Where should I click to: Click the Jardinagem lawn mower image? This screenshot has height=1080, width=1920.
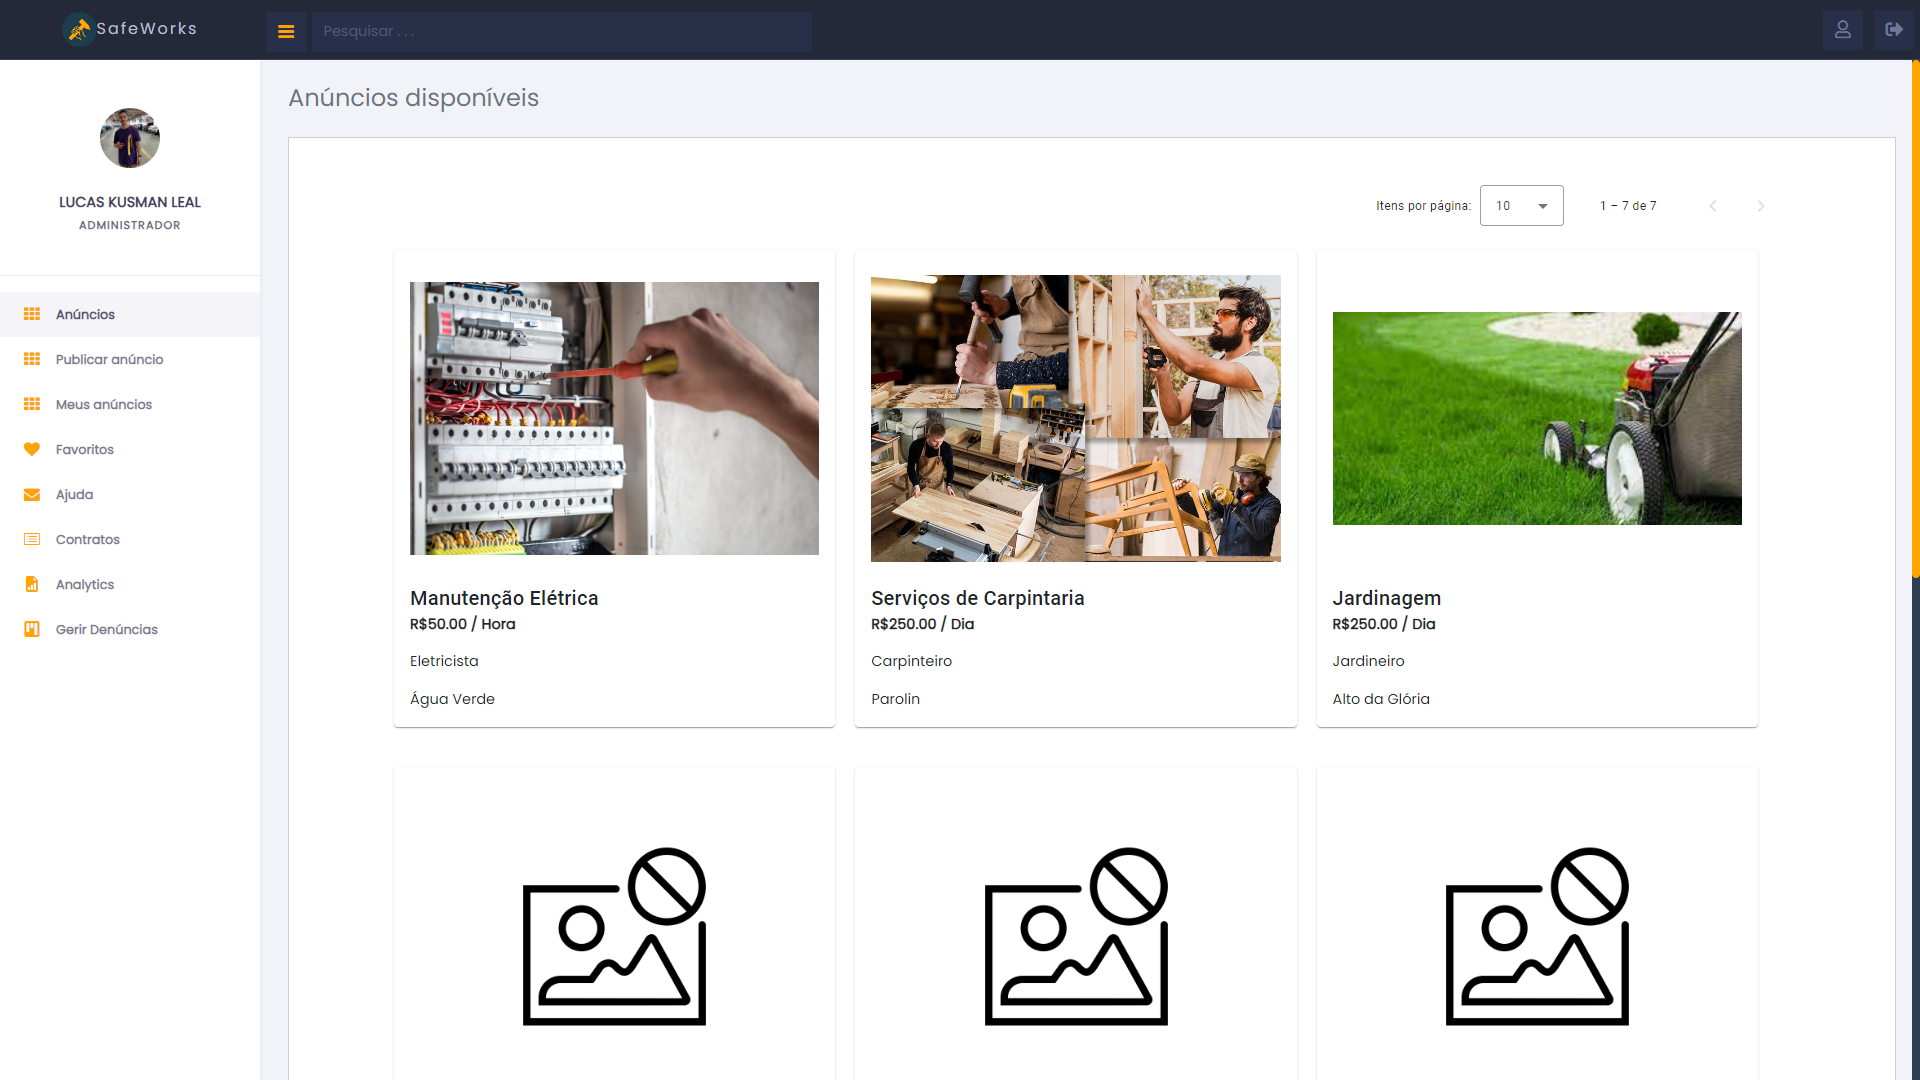pyautogui.click(x=1537, y=418)
